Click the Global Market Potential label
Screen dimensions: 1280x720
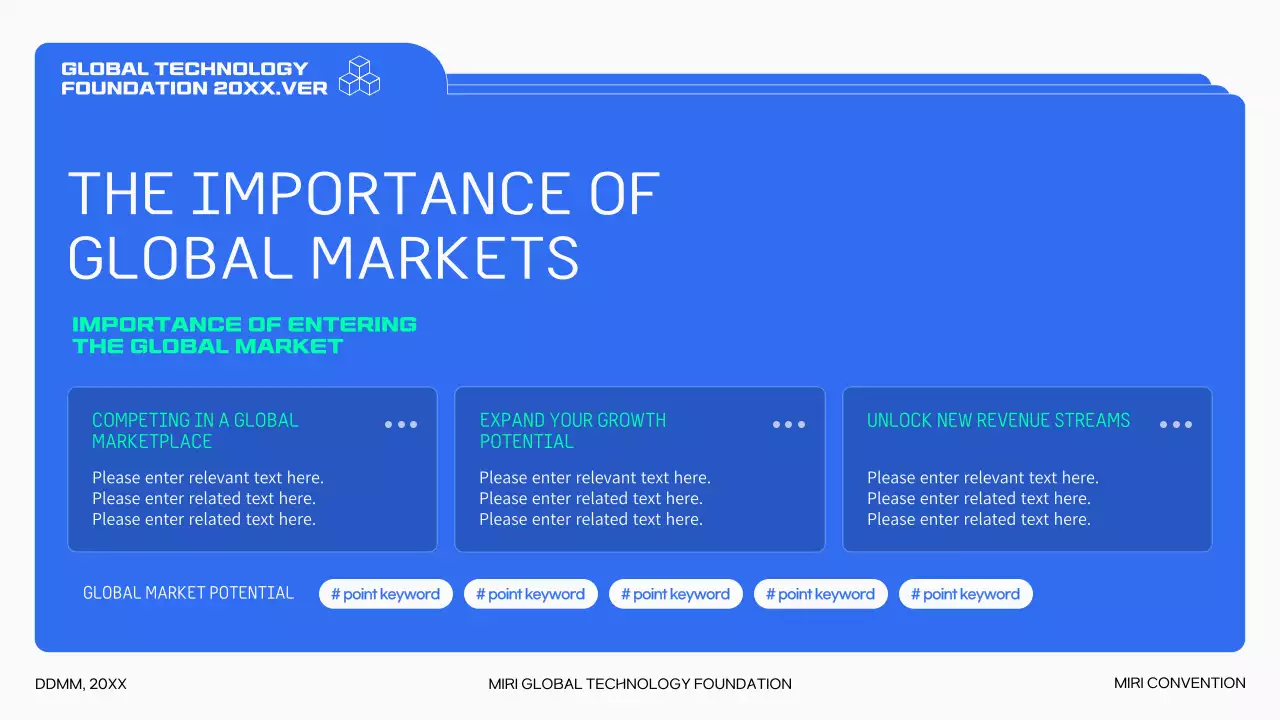(x=188, y=593)
